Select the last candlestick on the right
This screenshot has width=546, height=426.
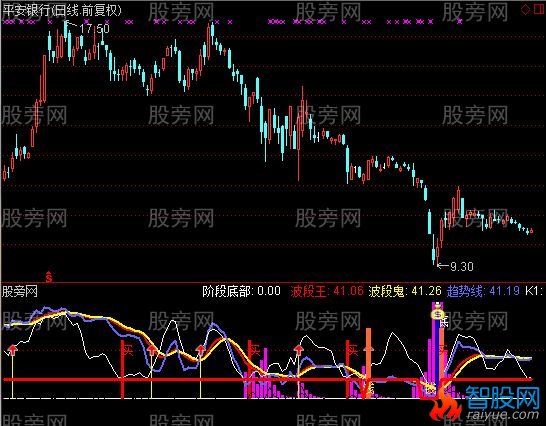[x=531, y=231]
